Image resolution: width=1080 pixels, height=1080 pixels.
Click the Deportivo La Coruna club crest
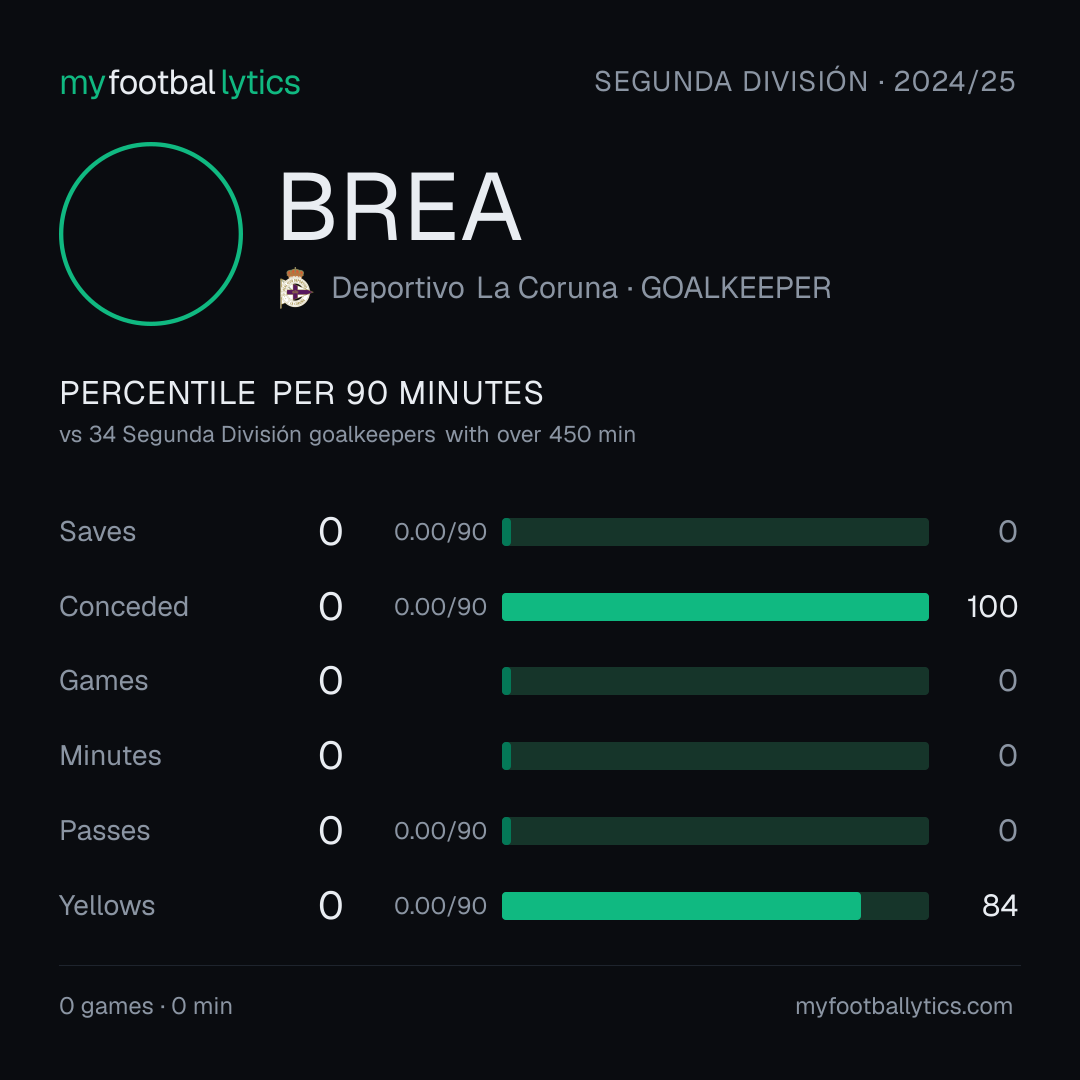coord(296,288)
